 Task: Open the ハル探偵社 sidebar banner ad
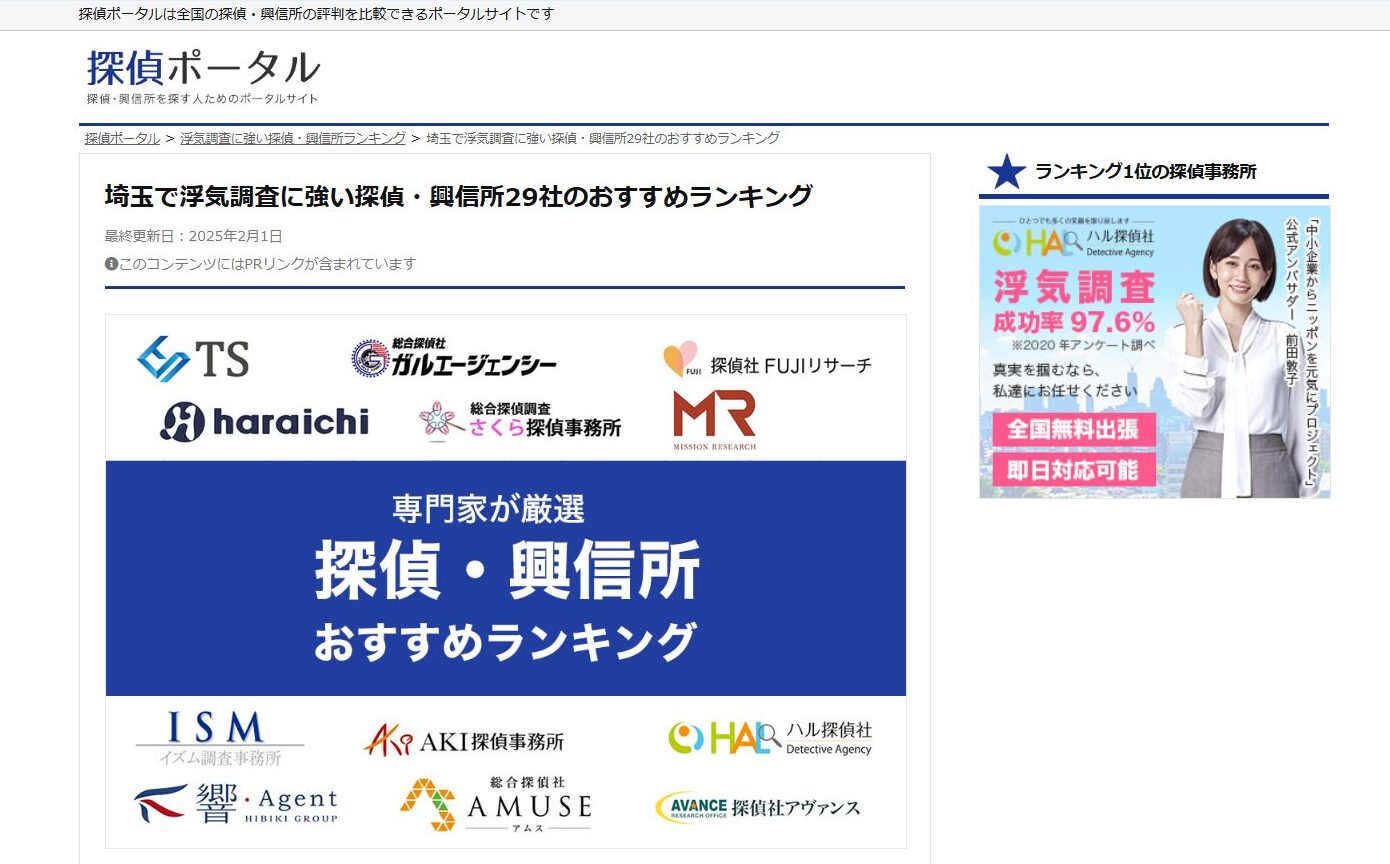click(1155, 352)
